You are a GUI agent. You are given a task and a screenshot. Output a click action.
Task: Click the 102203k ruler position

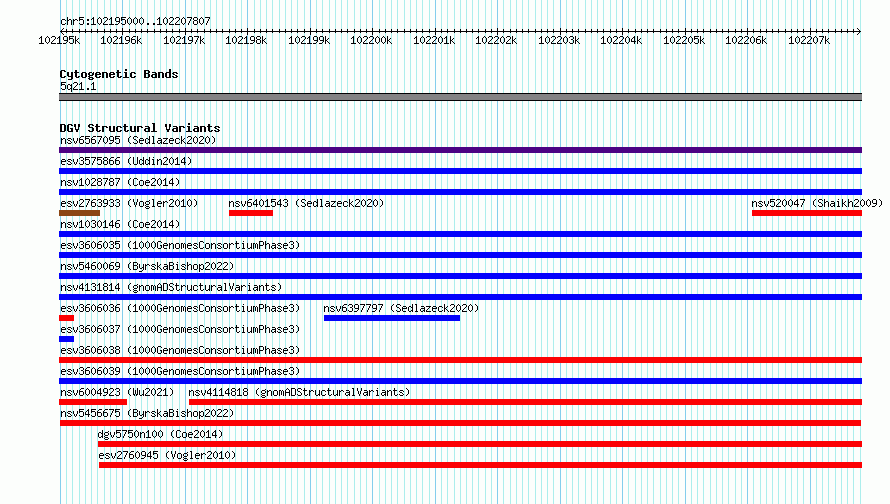click(559, 40)
